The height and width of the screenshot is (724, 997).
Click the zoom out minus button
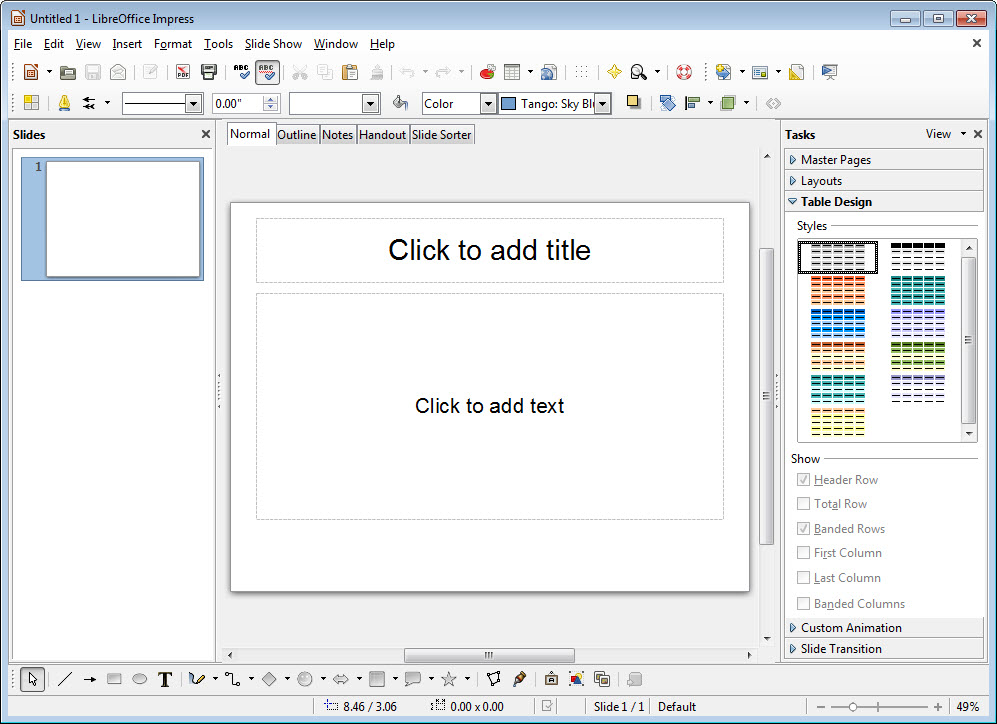point(820,707)
